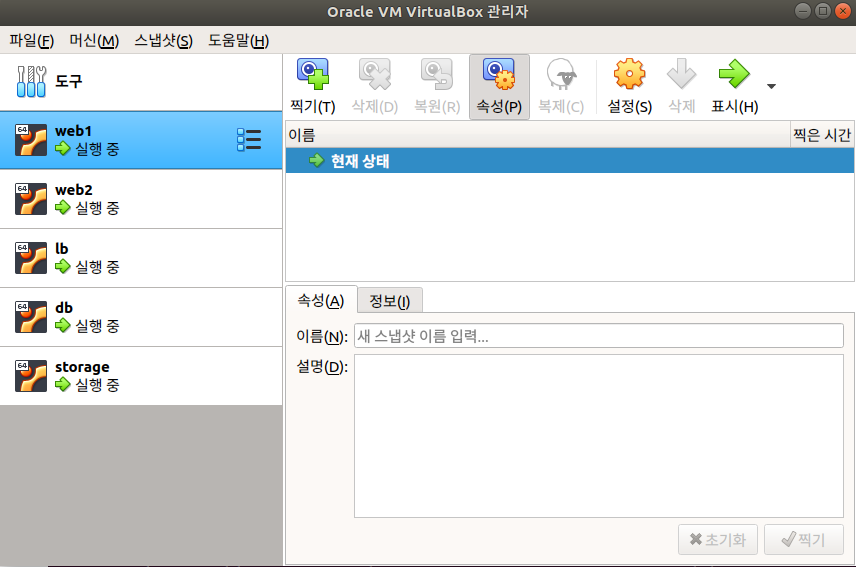Switch to the Attributes (속성(A)) tab
The image size is (856, 567).
[x=321, y=300]
